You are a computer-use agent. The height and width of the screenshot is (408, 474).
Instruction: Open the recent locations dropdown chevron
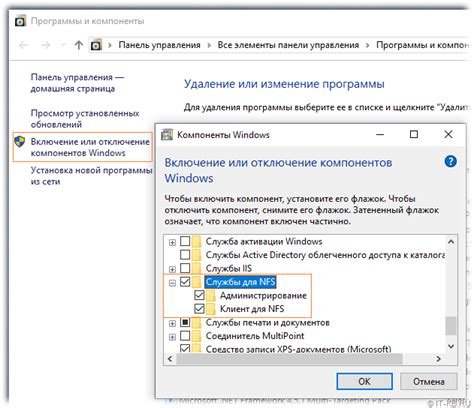(x=63, y=45)
